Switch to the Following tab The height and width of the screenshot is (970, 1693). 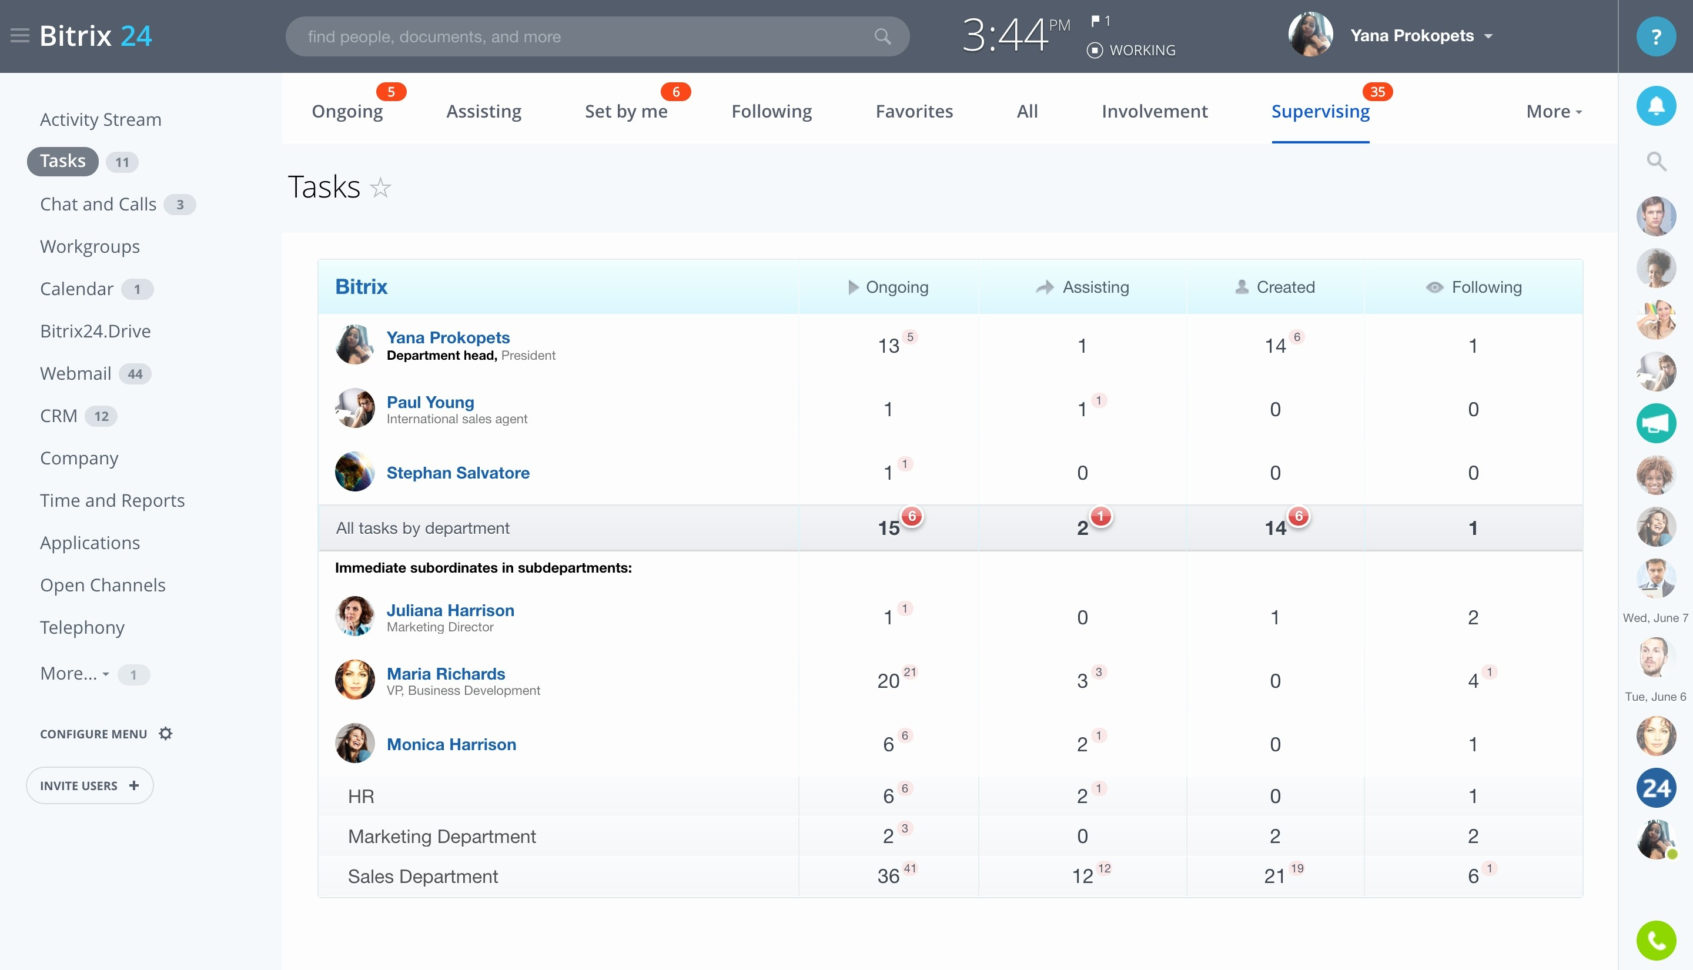point(771,111)
